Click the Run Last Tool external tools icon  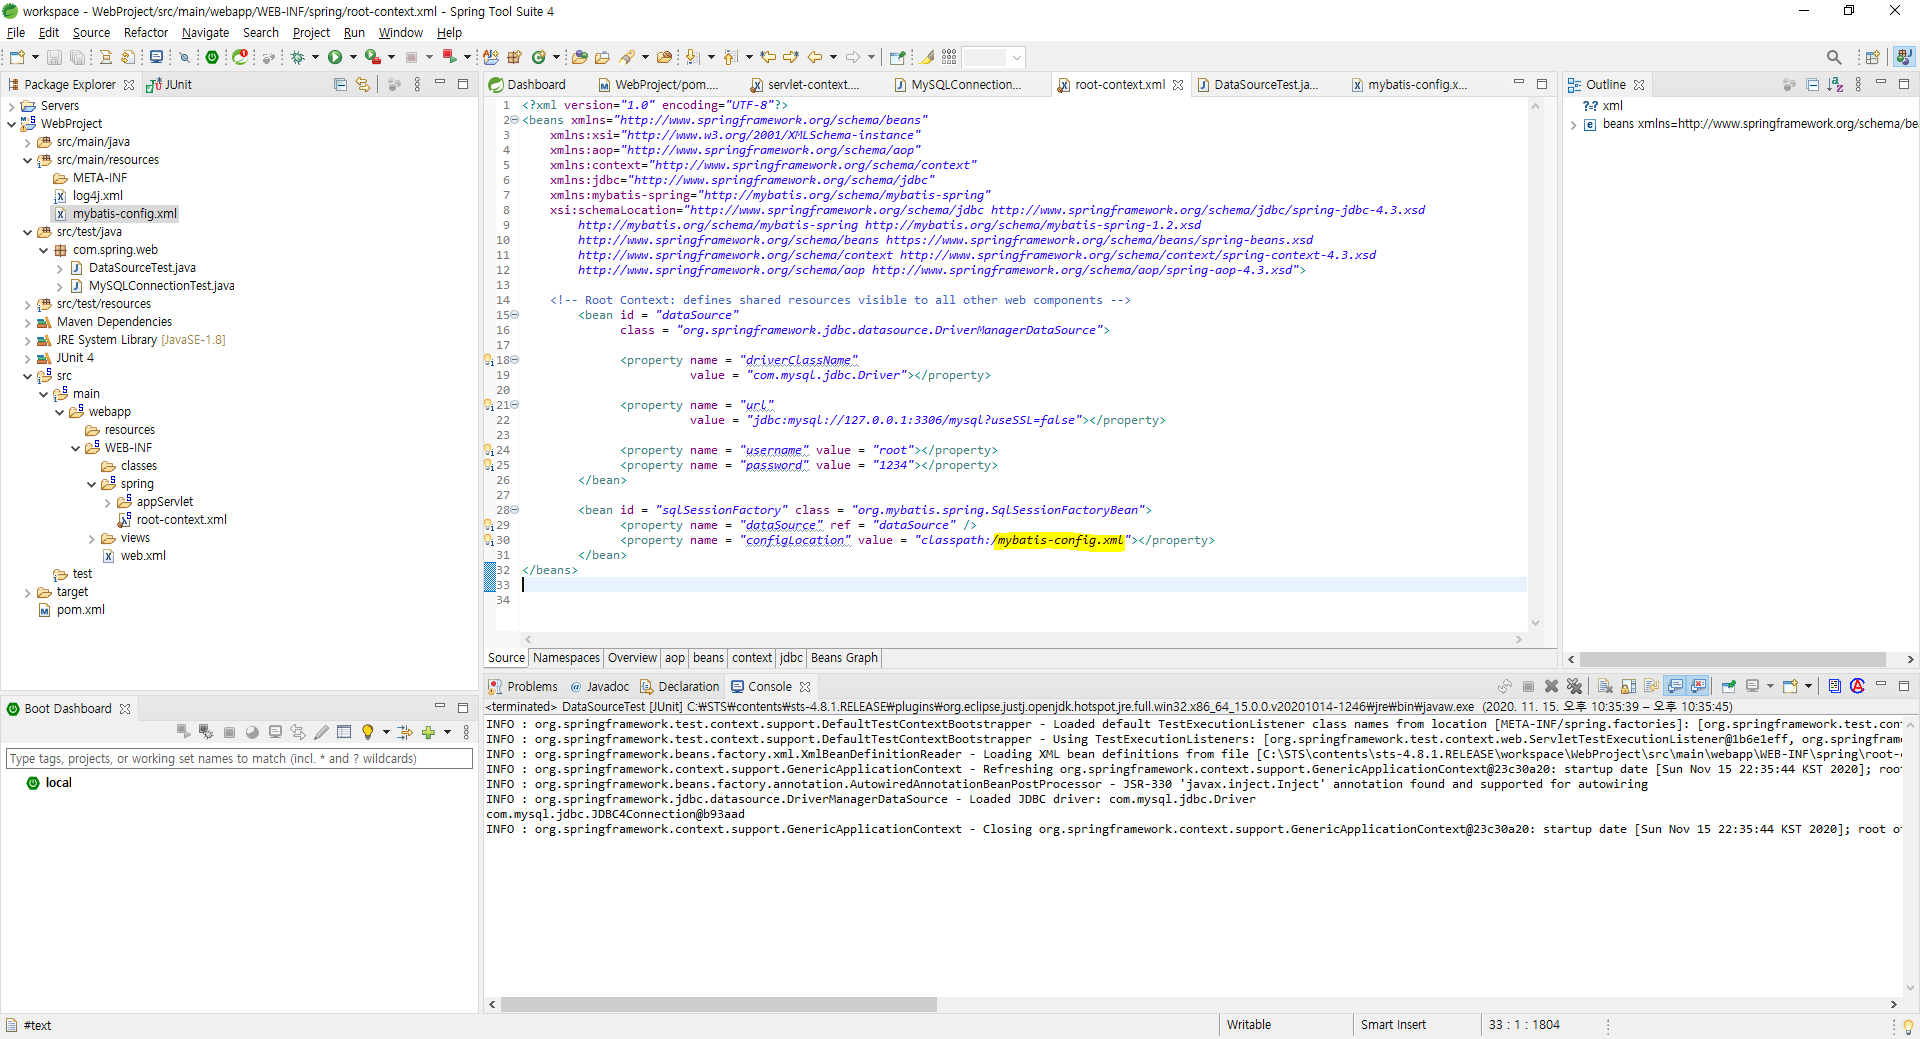pyautogui.click(x=373, y=57)
